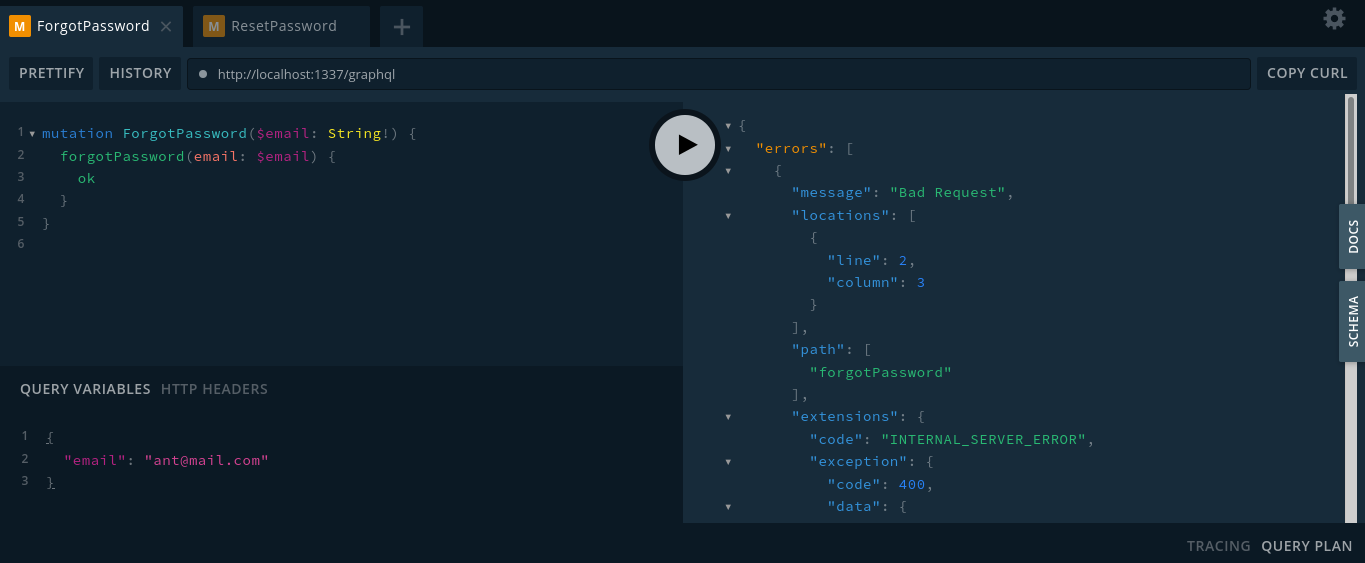
Task: Open the settings gear icon
Action: (1334, 18)
